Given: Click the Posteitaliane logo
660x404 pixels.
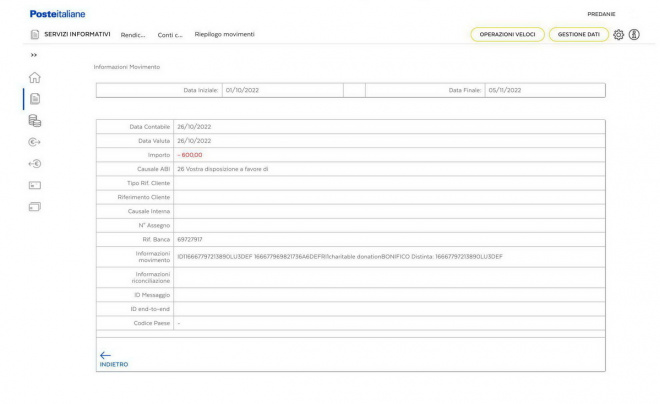Looking at the screenshot, I should [x=57, y=13].
